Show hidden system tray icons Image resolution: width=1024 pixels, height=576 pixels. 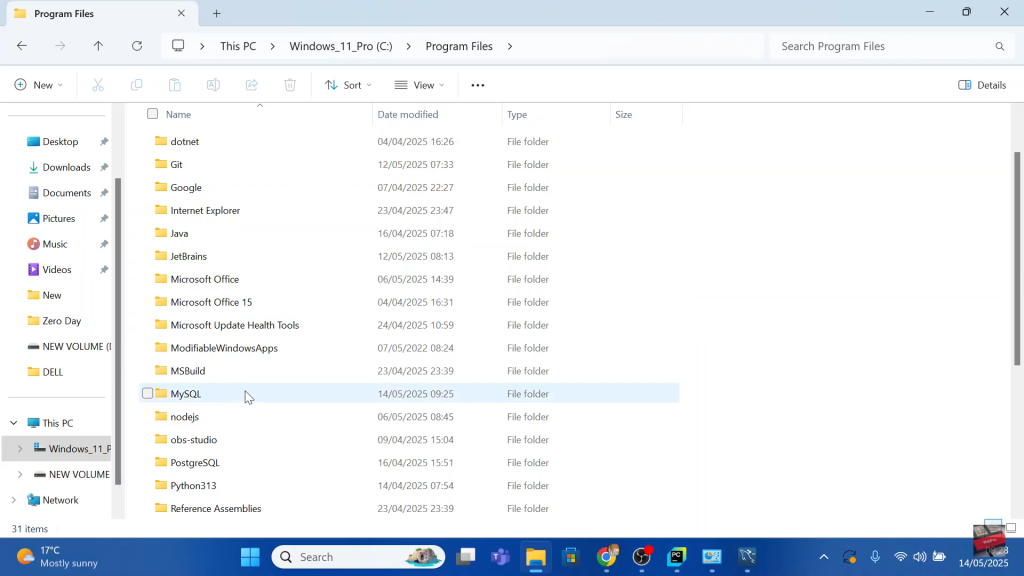click(824, 557)
